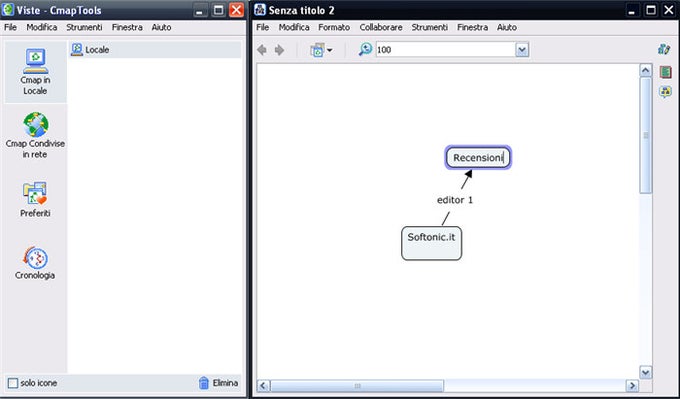Open the Formato menu
Screen dimensions: 680x399
tap(334, 27)
